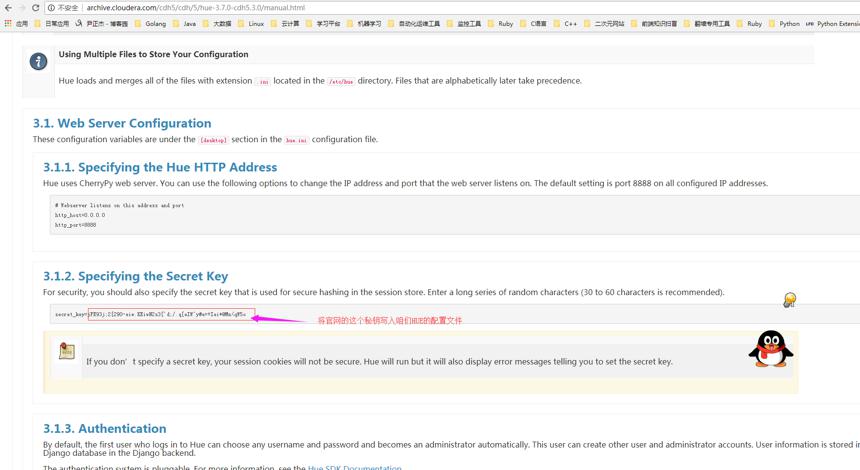Click the penguin QQ icon
Screen dimensions: 860x470
[x=771, y=349]
